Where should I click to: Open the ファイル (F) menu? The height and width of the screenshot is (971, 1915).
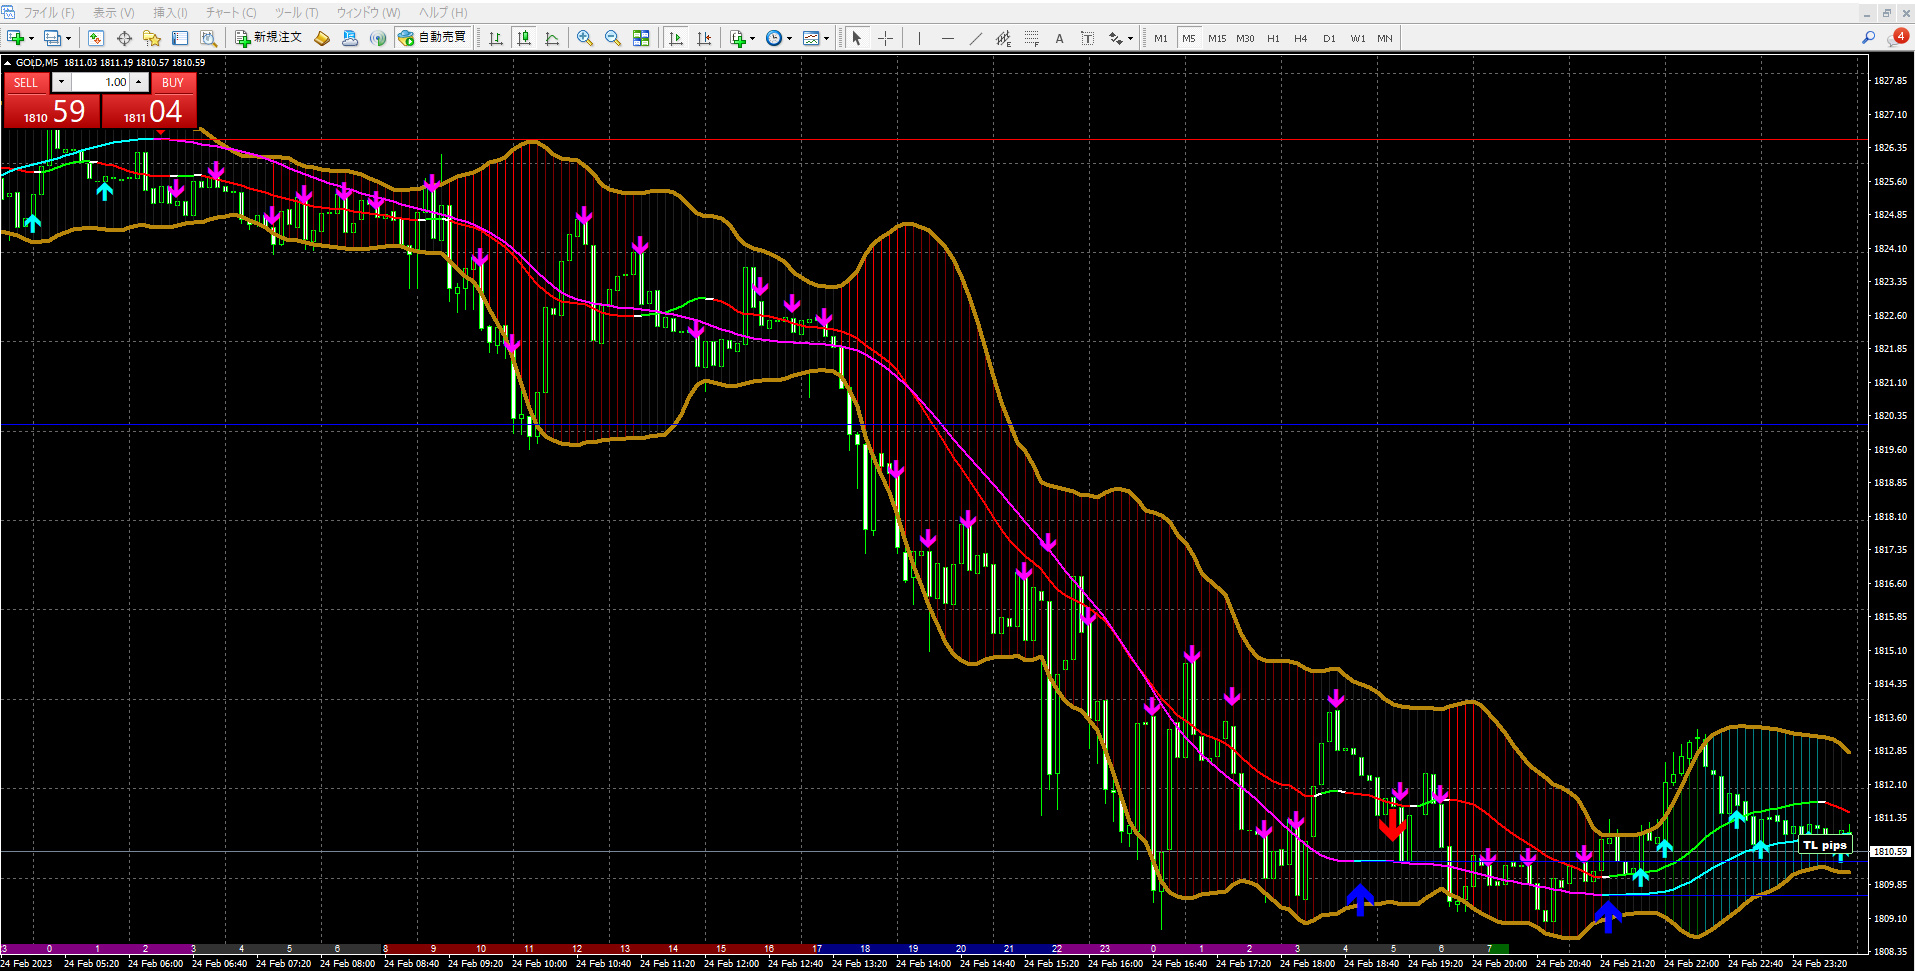(49, 13)
